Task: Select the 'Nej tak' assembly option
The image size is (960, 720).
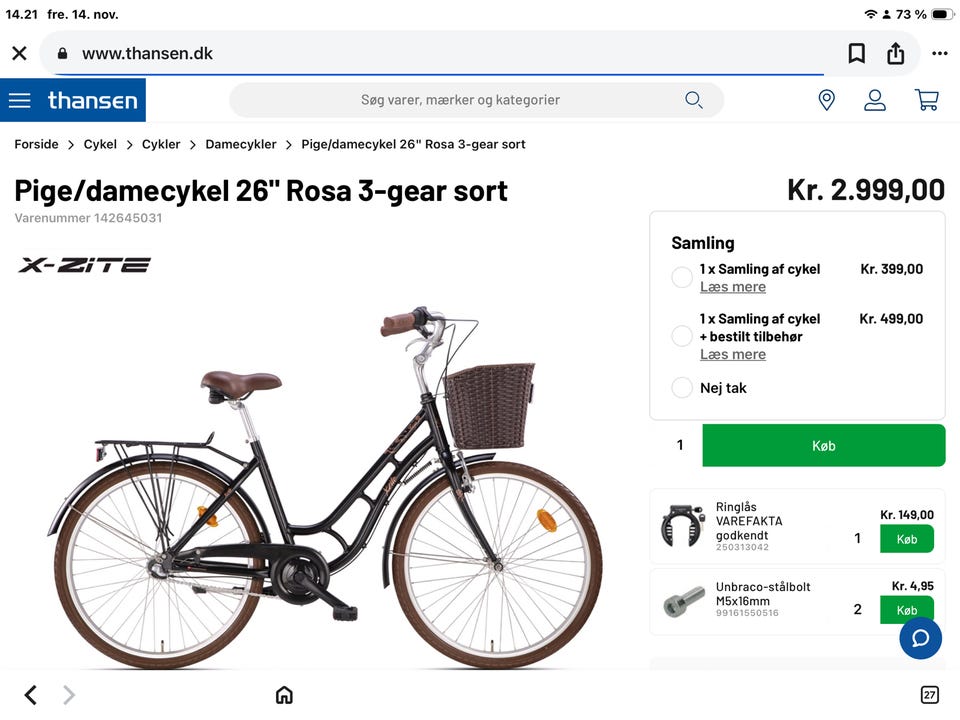Action: click(682, 388)
